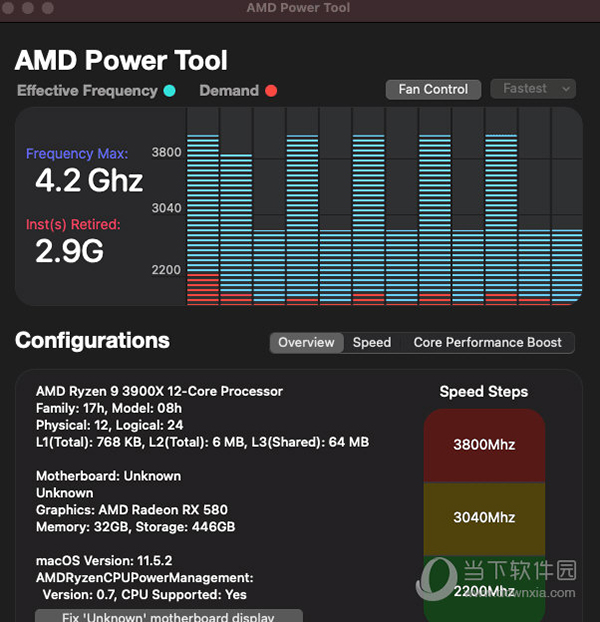The height and width of the screenshot is (622, 600).
Task: Click the cyan Effective Frequency indicator dot
Action: 170,90
